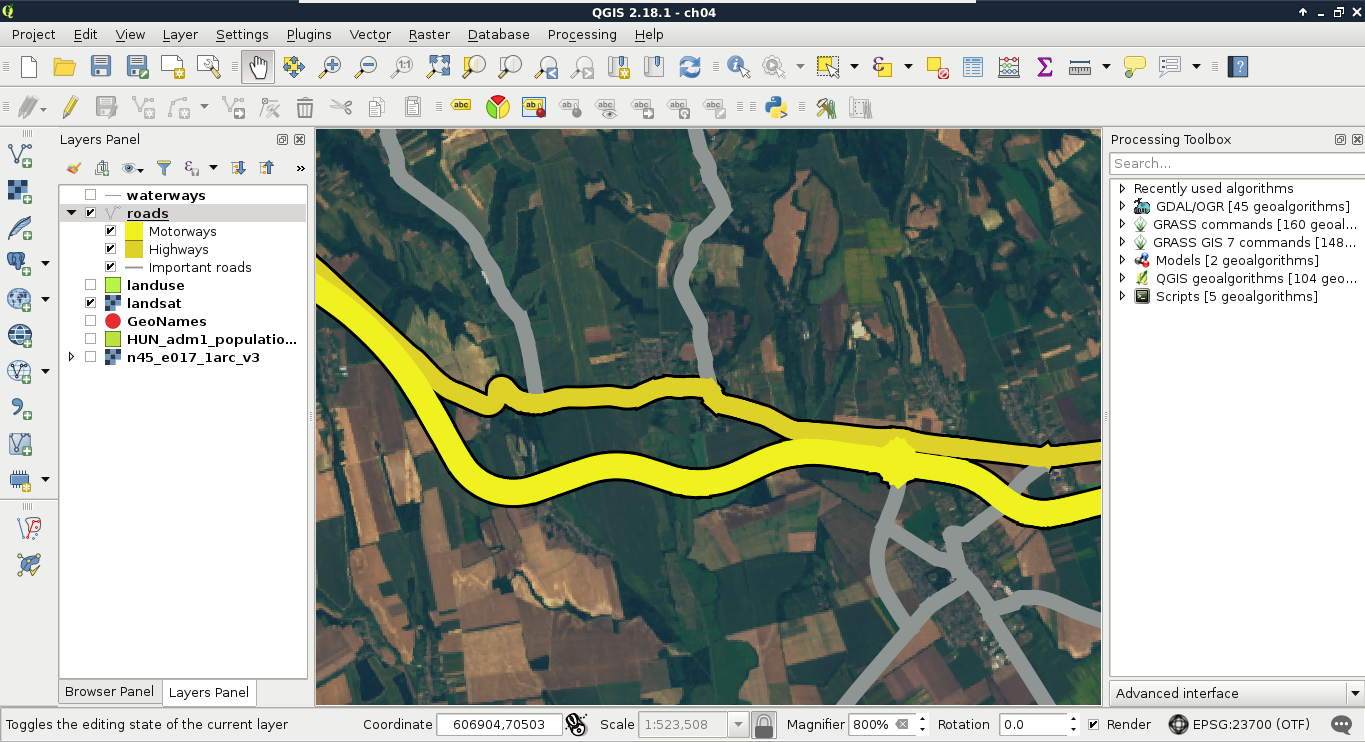Uncheck the landsat layer visibility

tap(91, 303)
